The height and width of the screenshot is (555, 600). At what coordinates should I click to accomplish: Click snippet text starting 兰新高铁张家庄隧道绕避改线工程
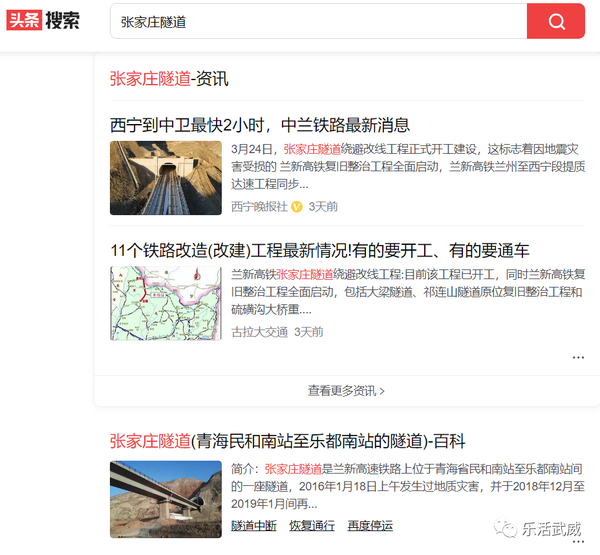pos(408,292)
